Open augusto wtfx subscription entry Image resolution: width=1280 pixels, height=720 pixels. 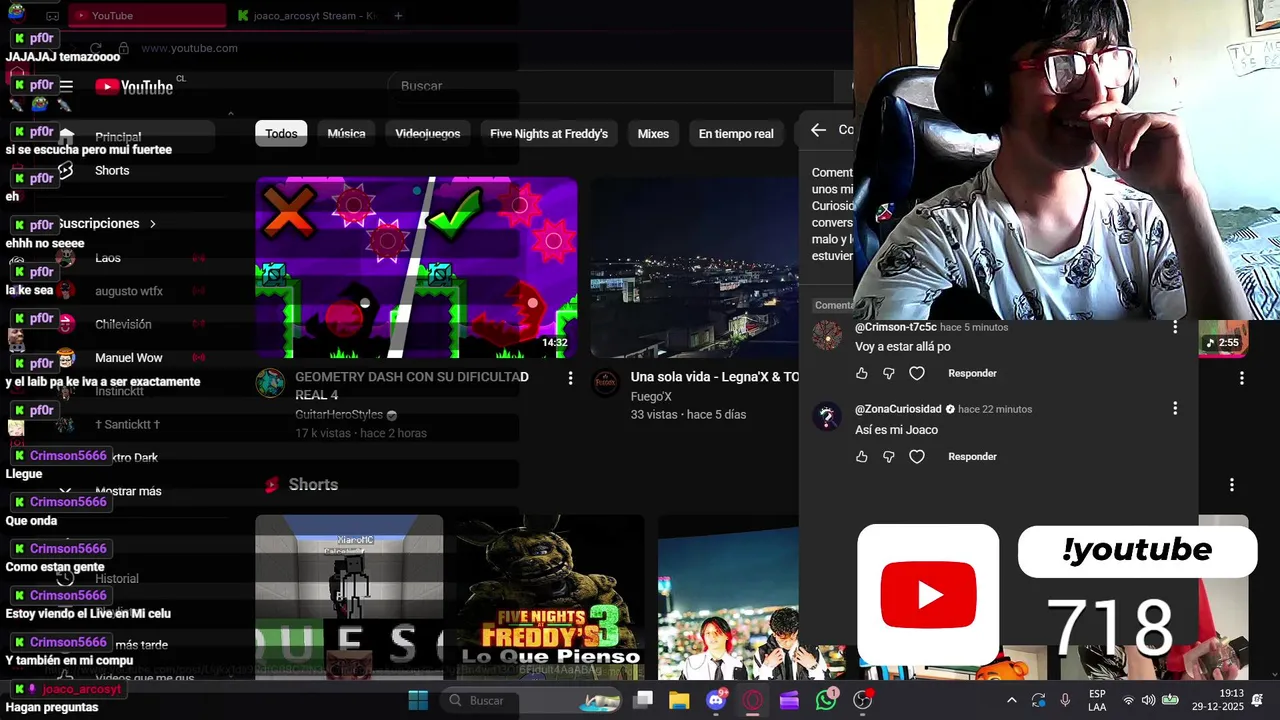(128, 291)
